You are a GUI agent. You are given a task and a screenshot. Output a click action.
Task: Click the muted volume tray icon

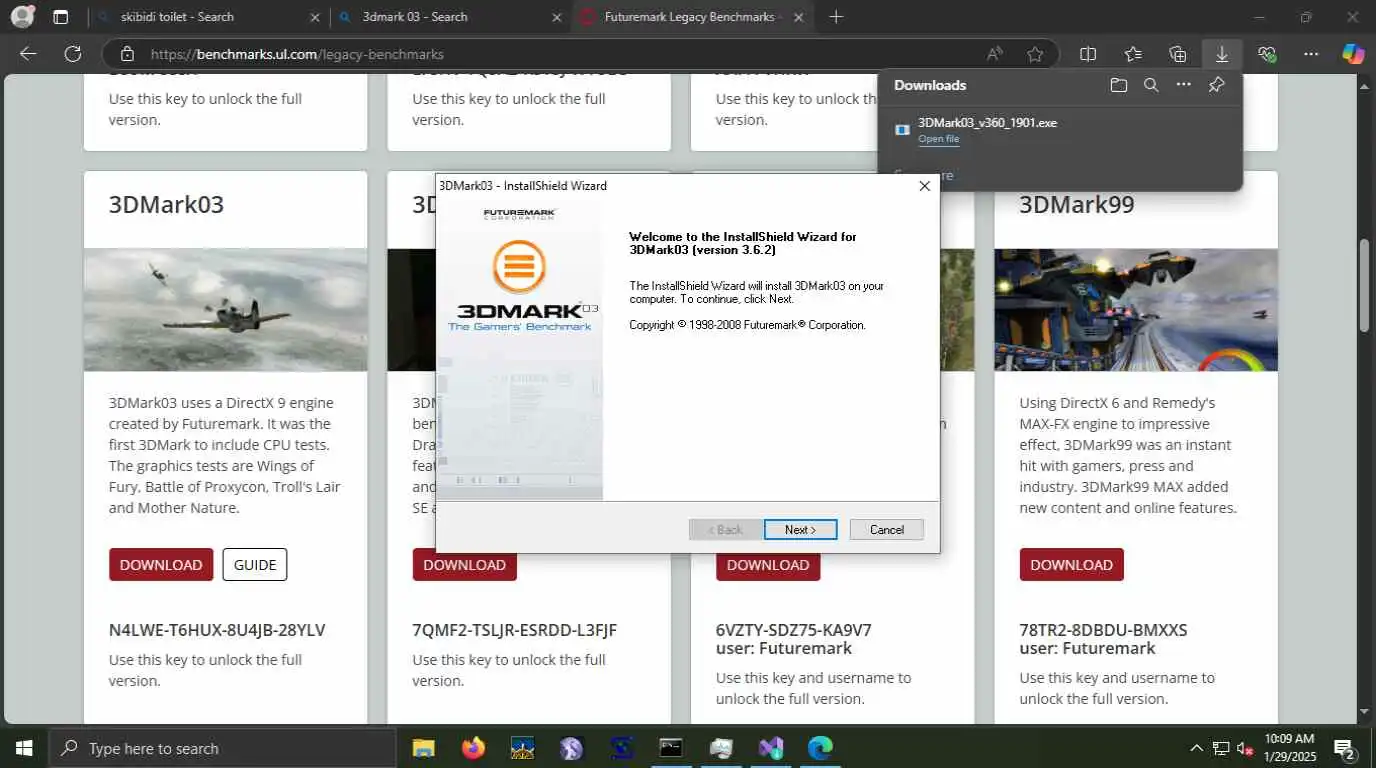click(1246, 748)
